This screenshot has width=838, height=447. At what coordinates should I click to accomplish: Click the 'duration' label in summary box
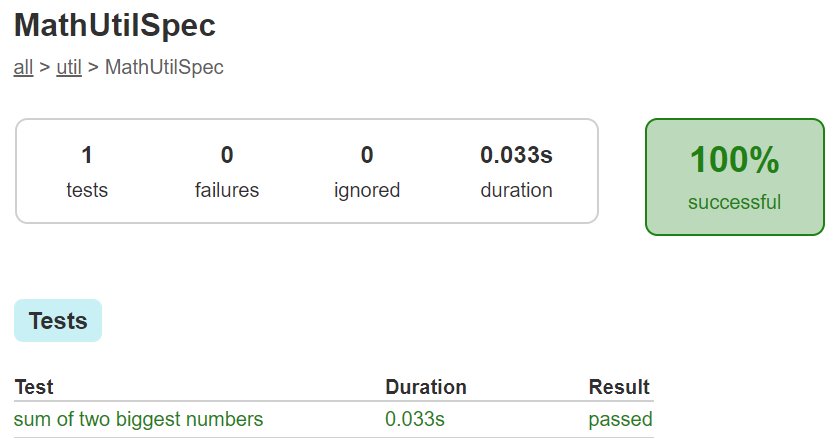(x=516, y=190)
